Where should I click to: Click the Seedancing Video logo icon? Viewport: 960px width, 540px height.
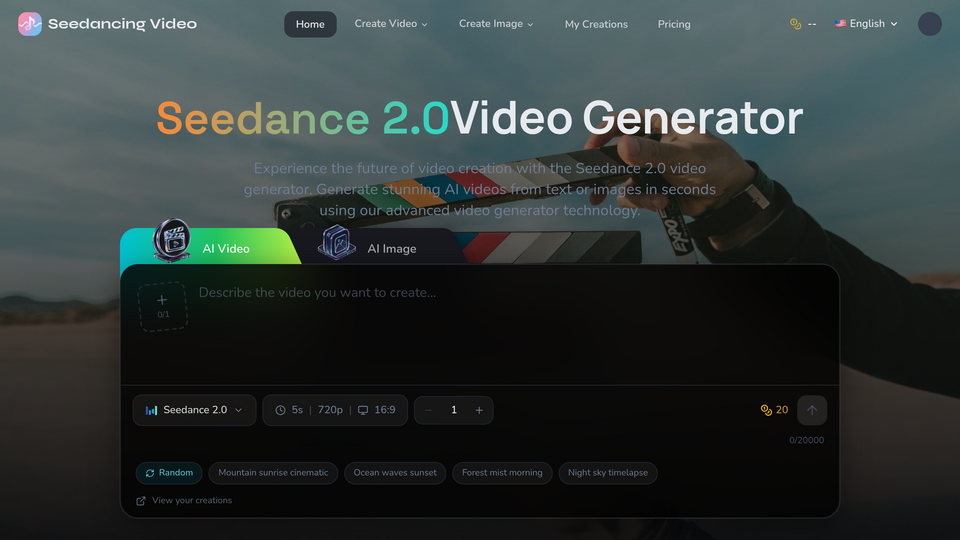29,24
